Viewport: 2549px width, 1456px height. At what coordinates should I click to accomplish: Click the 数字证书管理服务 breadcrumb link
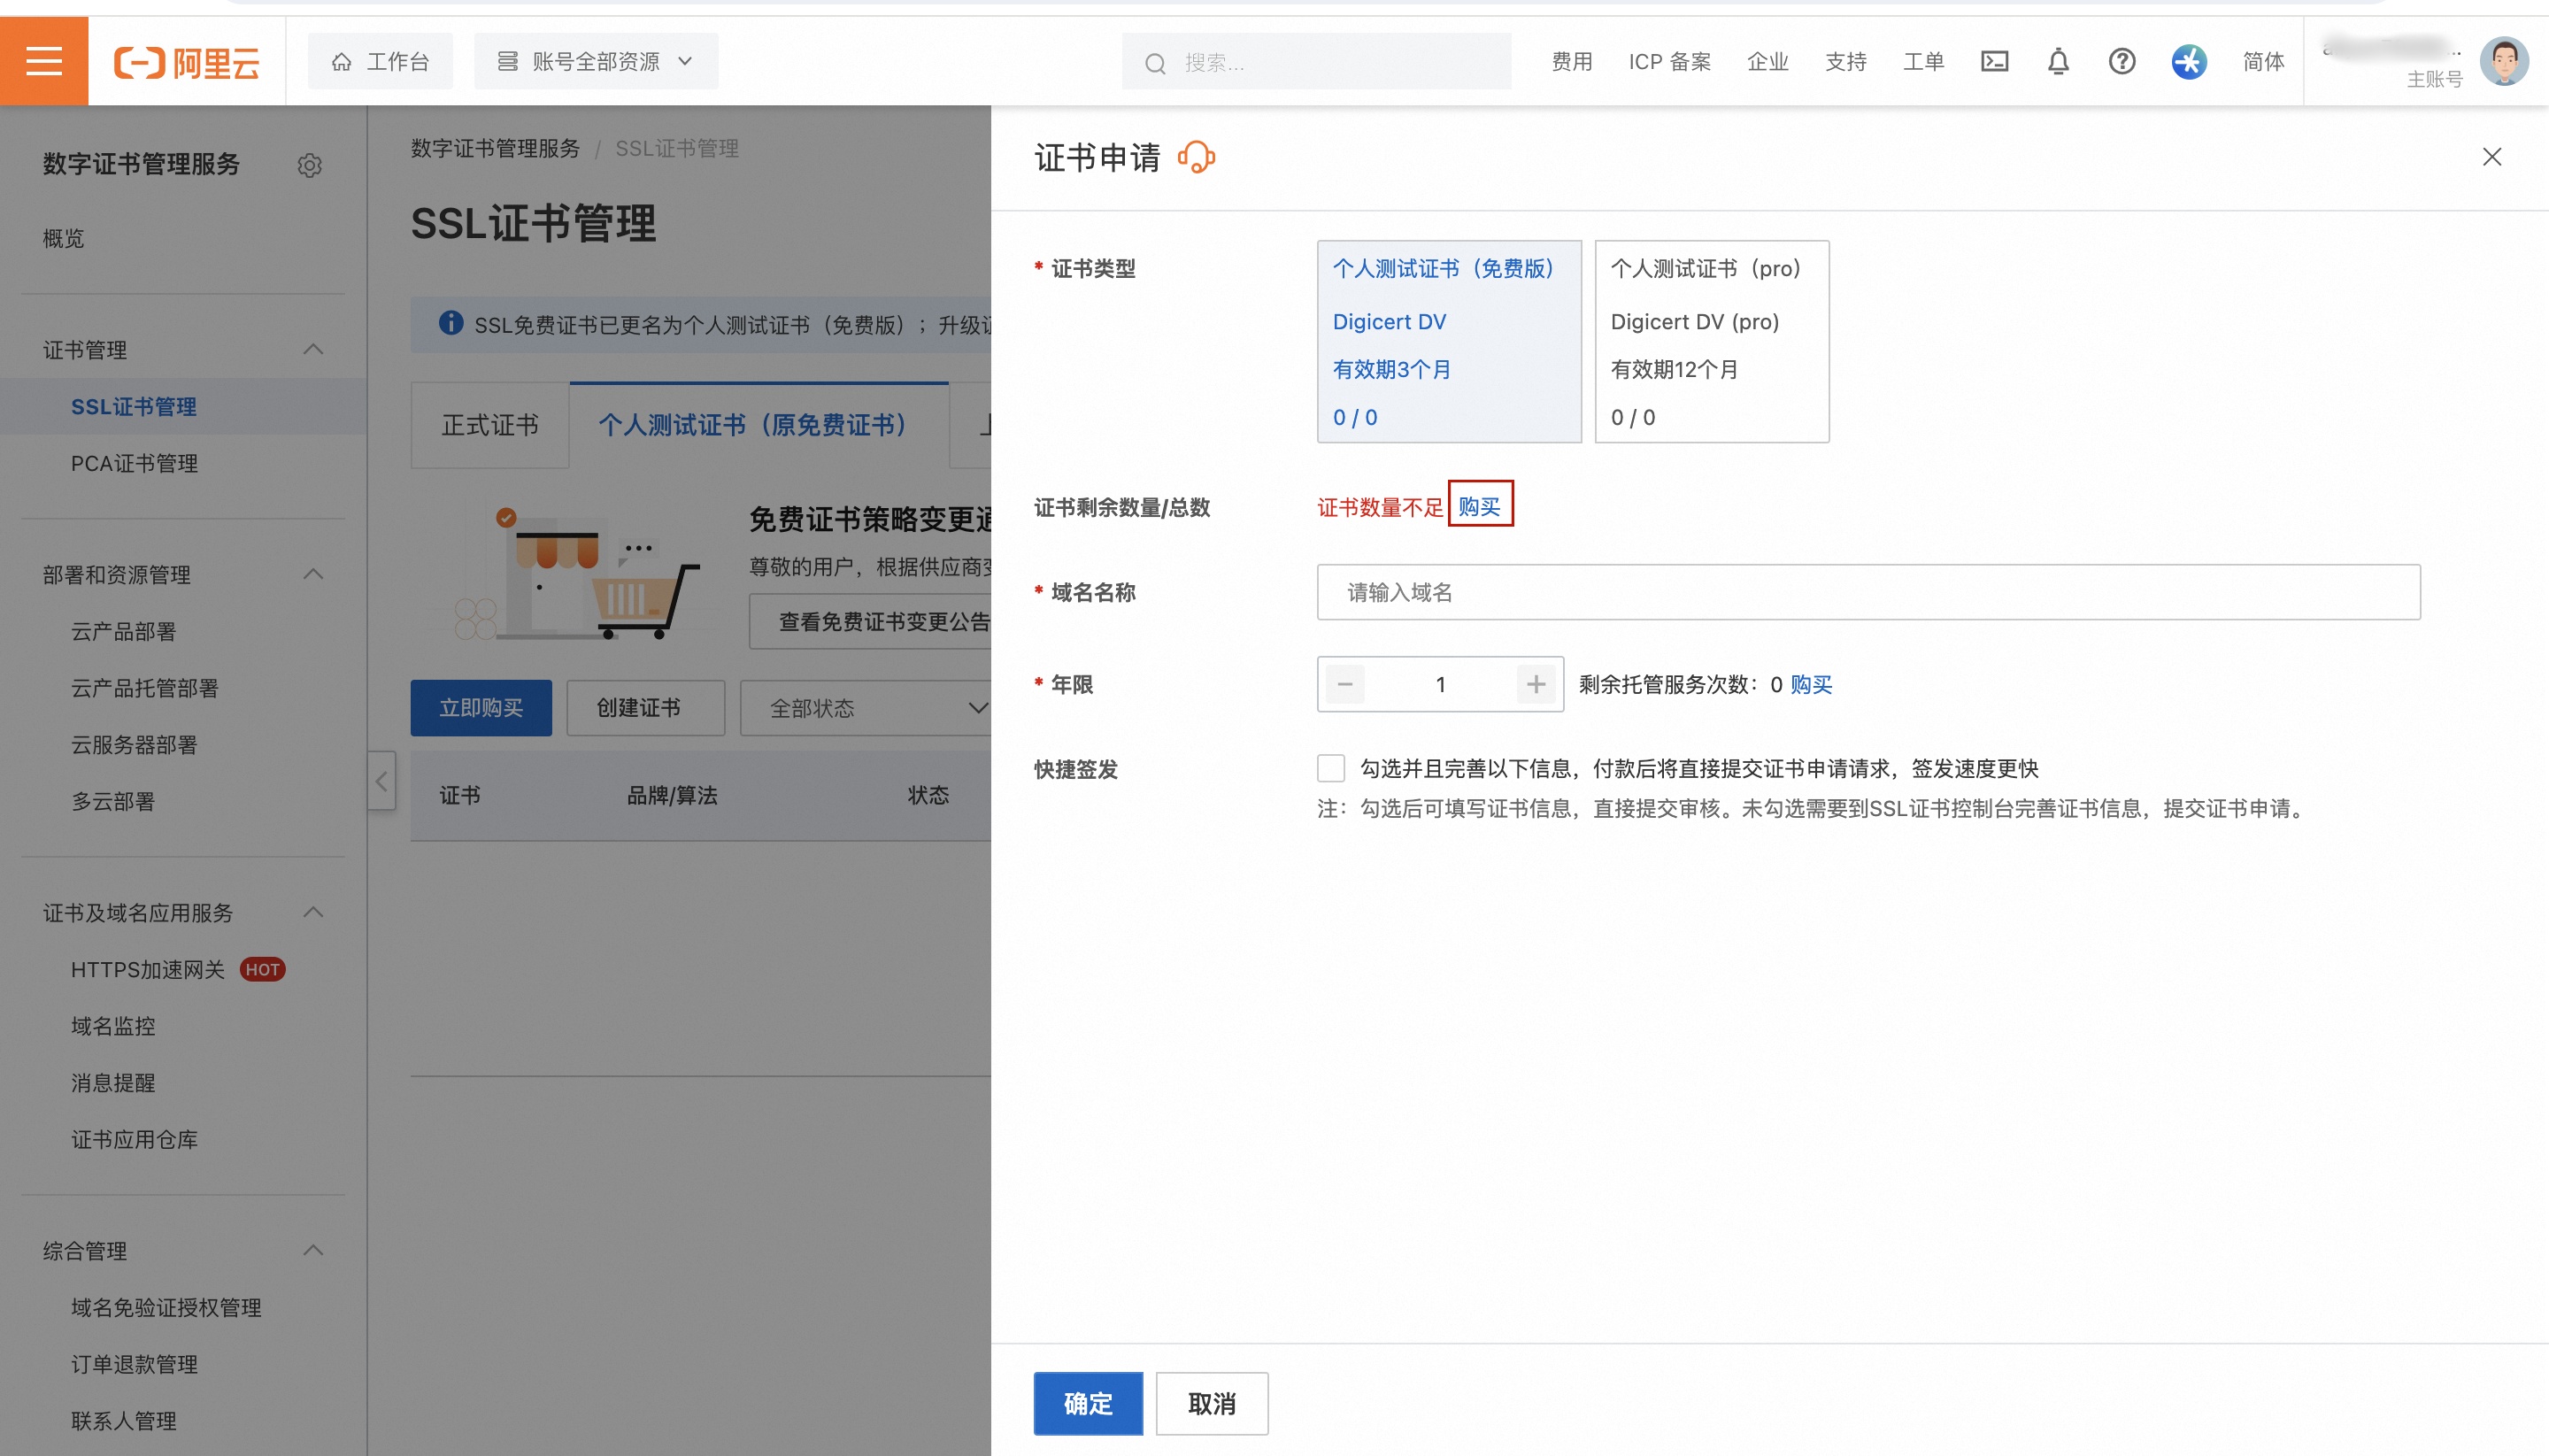[x=495, y=148]
